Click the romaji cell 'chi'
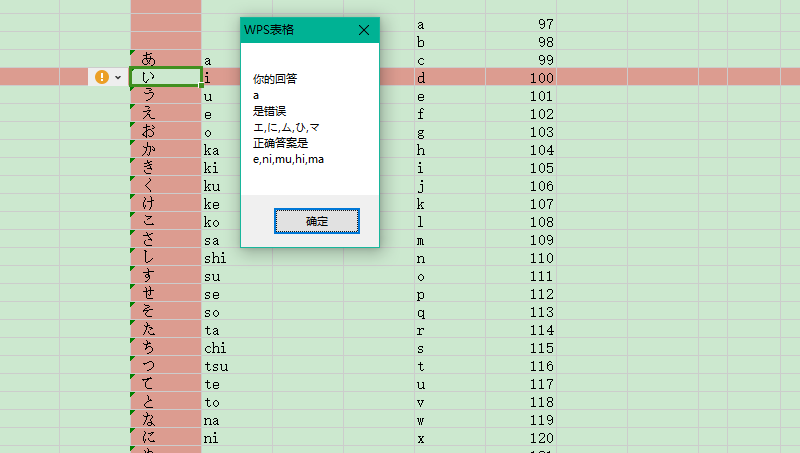This screenshot has height=453, width=800. (237, 347)
